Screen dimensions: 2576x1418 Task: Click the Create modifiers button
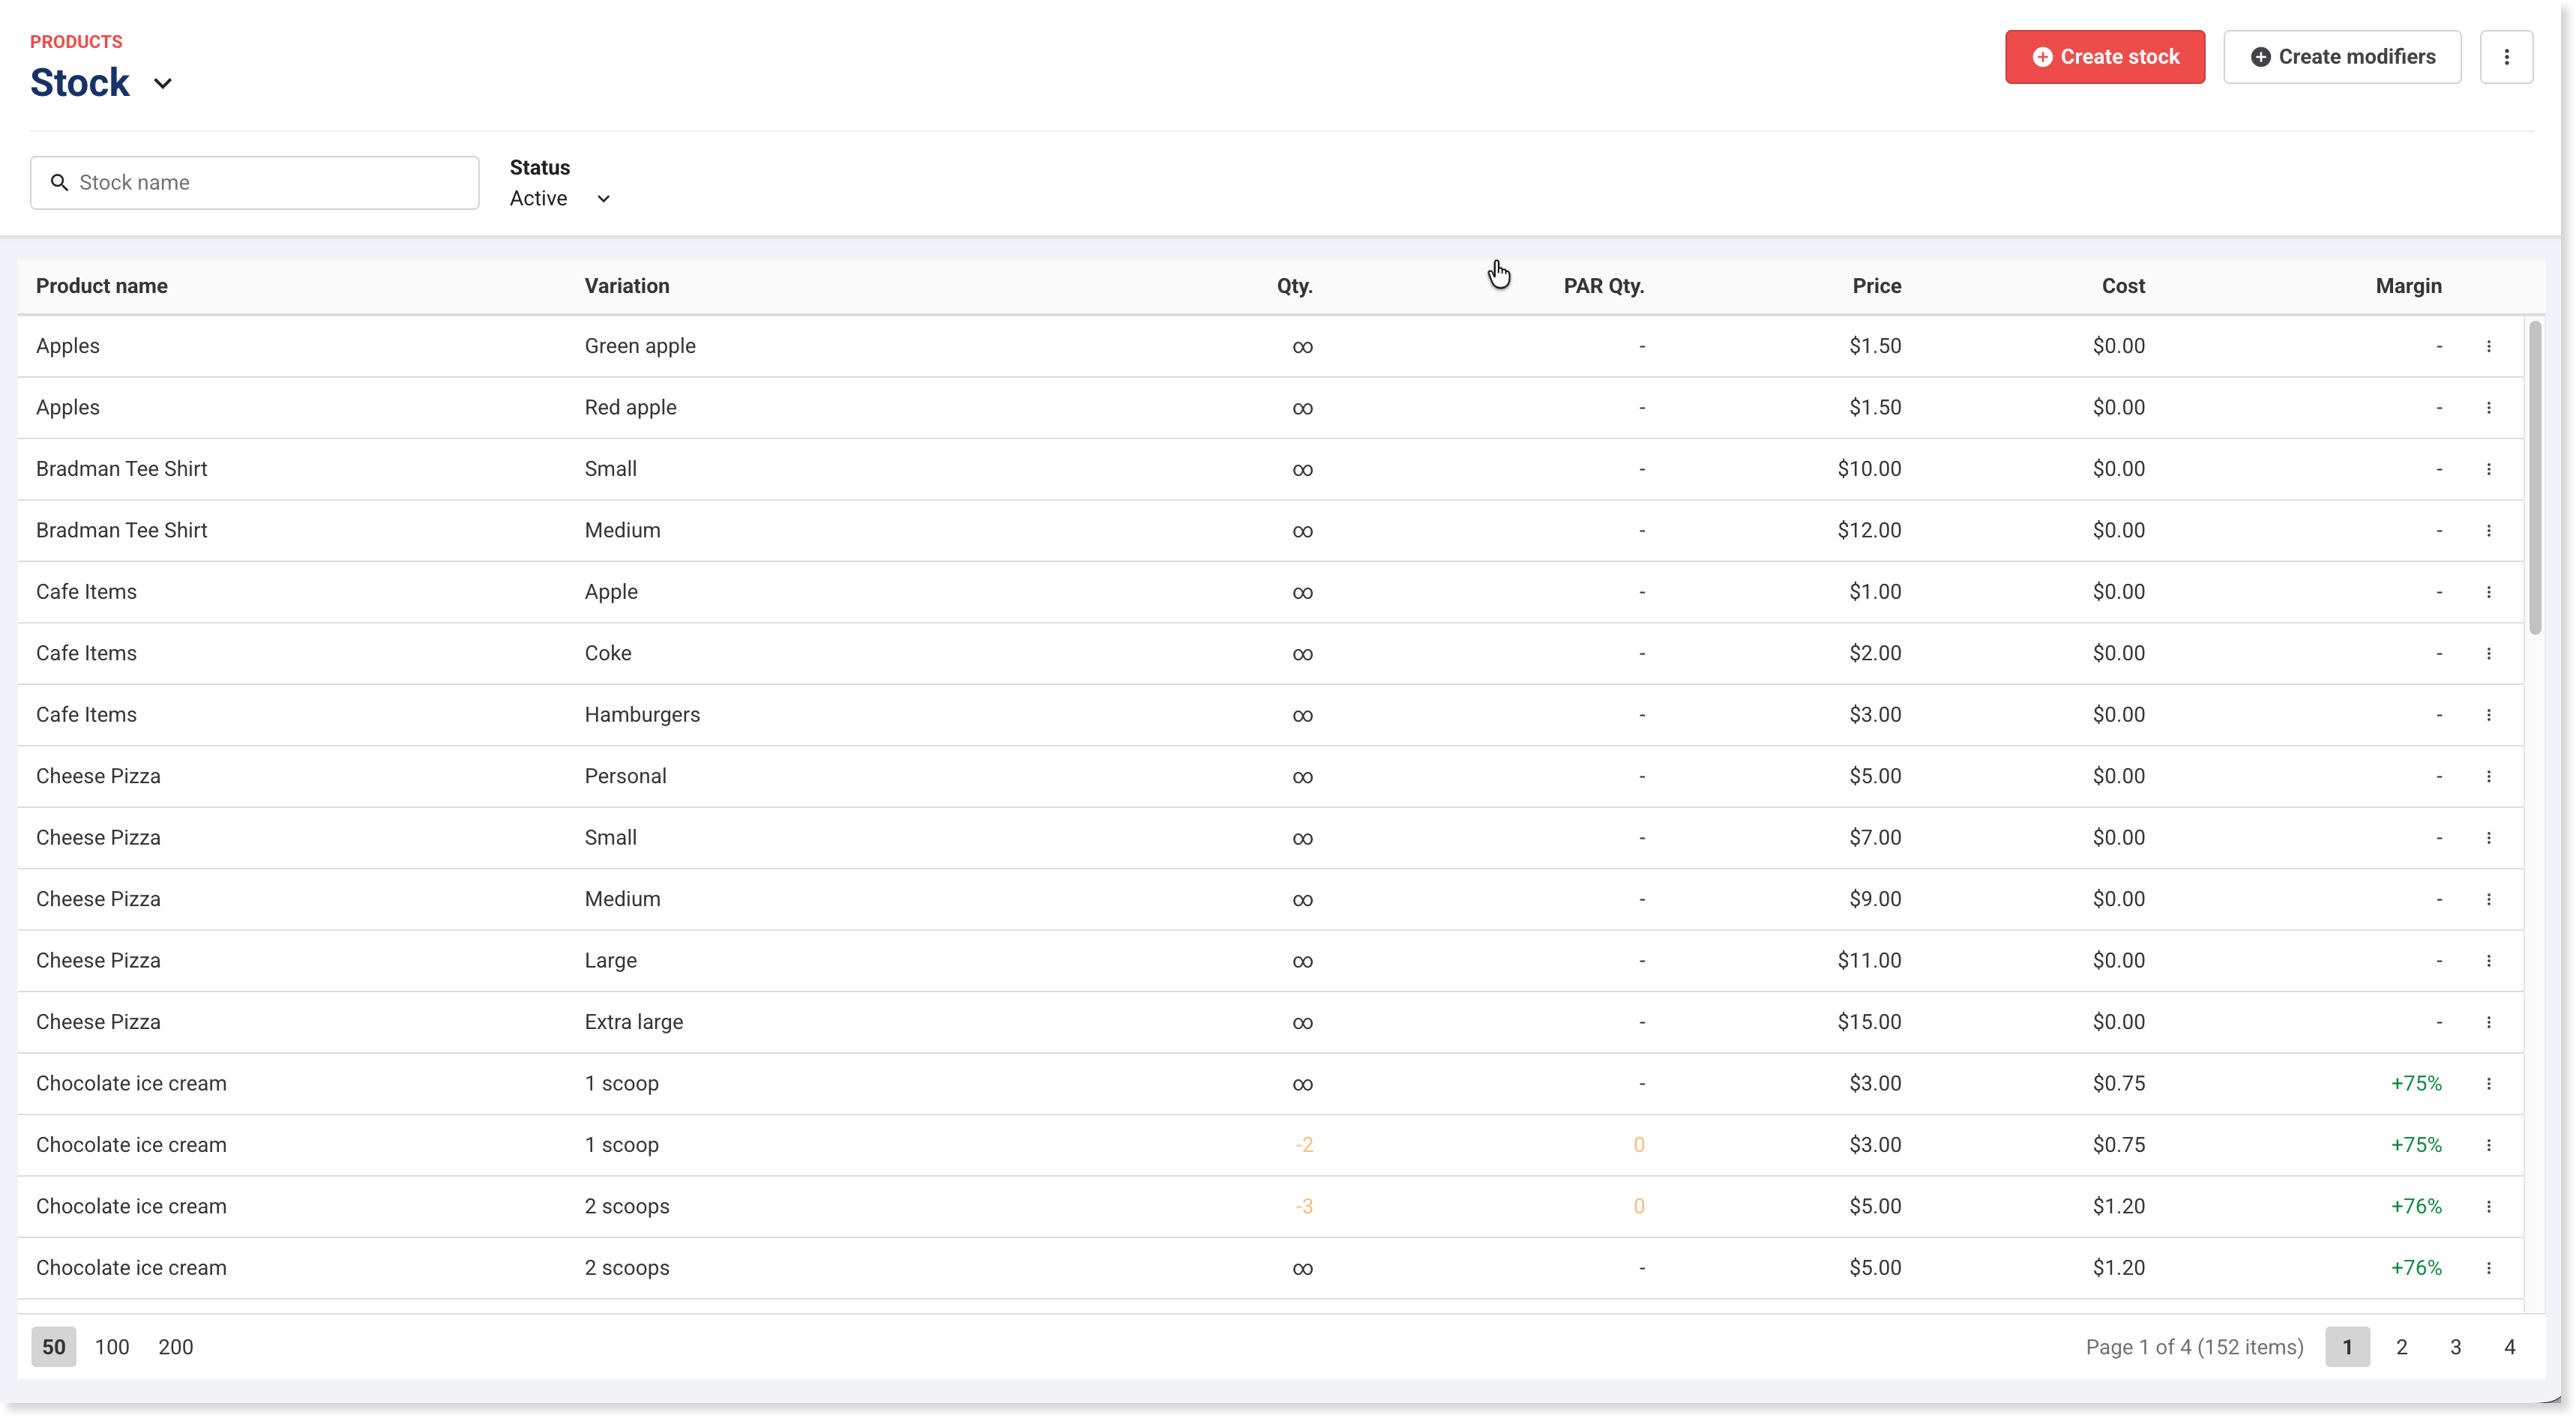[2342, 57]
